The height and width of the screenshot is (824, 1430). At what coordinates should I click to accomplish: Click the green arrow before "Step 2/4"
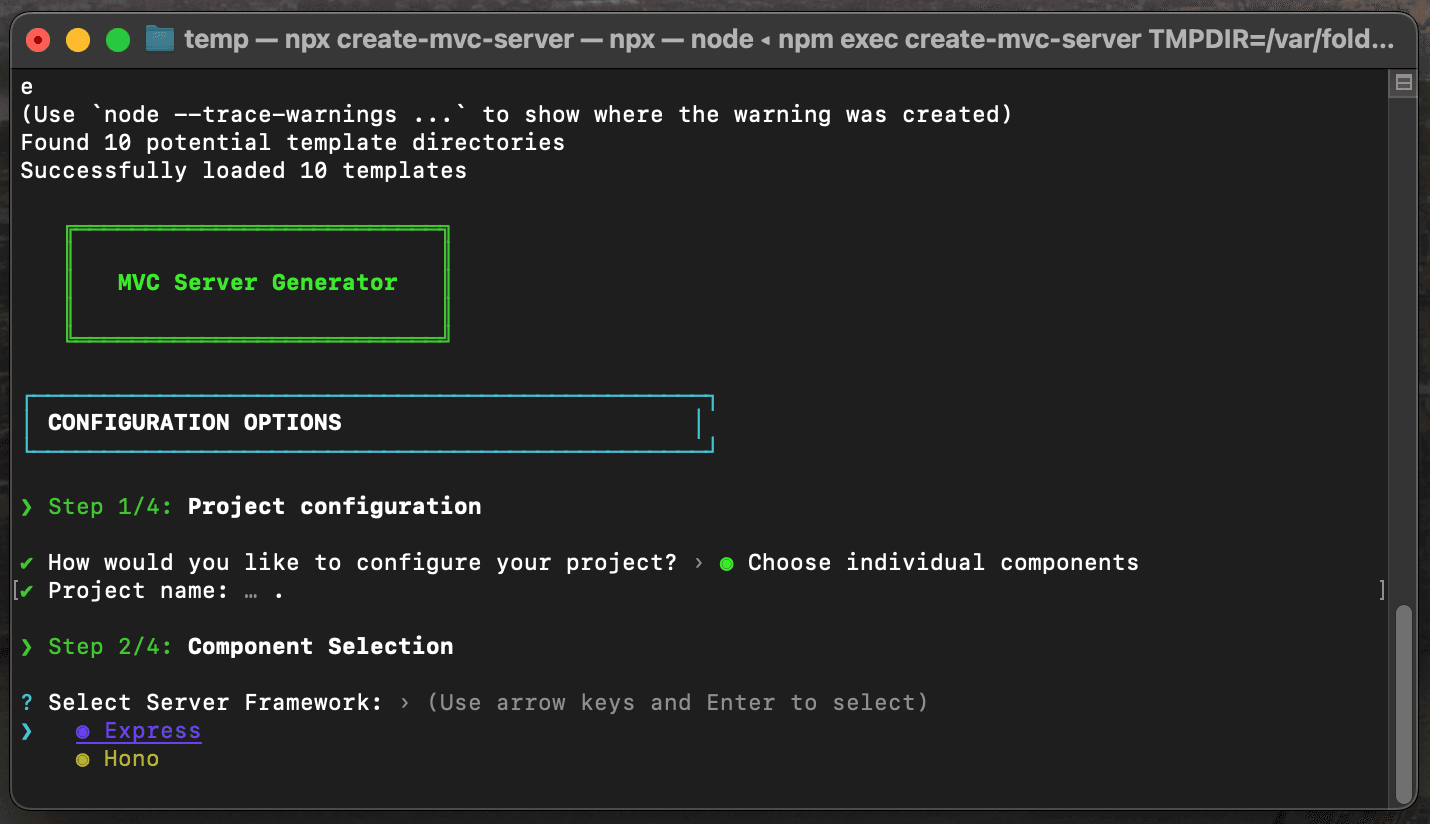(x=25, y=646)
